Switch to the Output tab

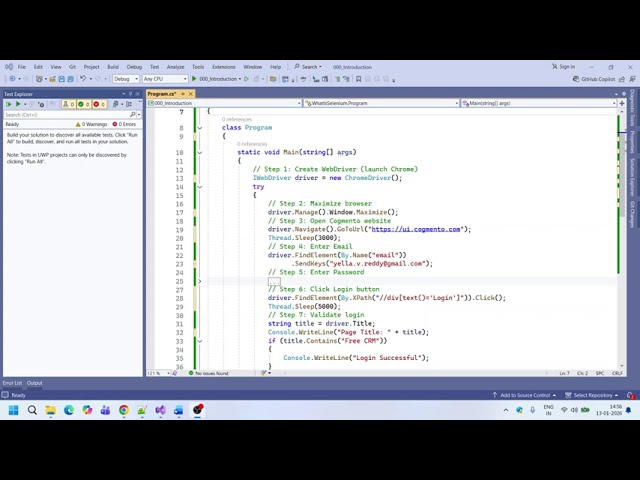35,383
